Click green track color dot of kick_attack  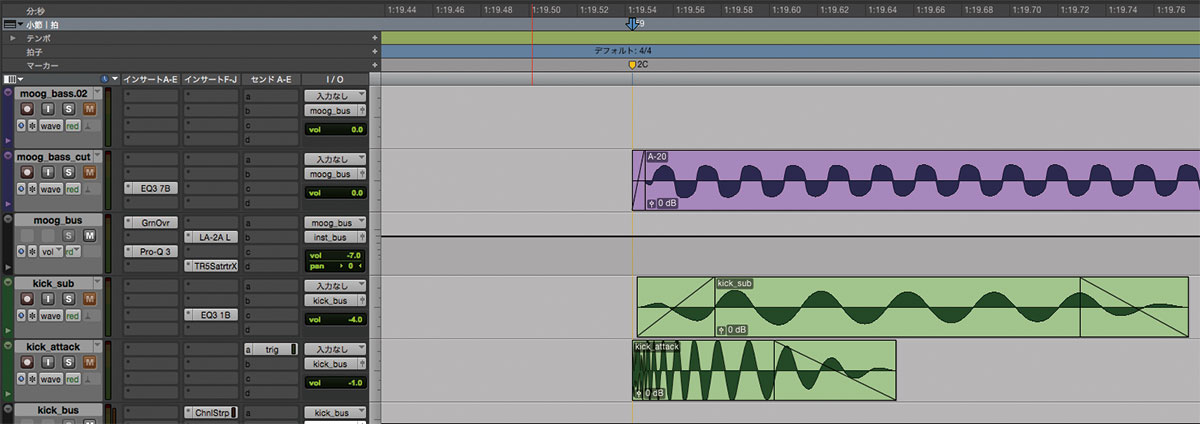8,346
